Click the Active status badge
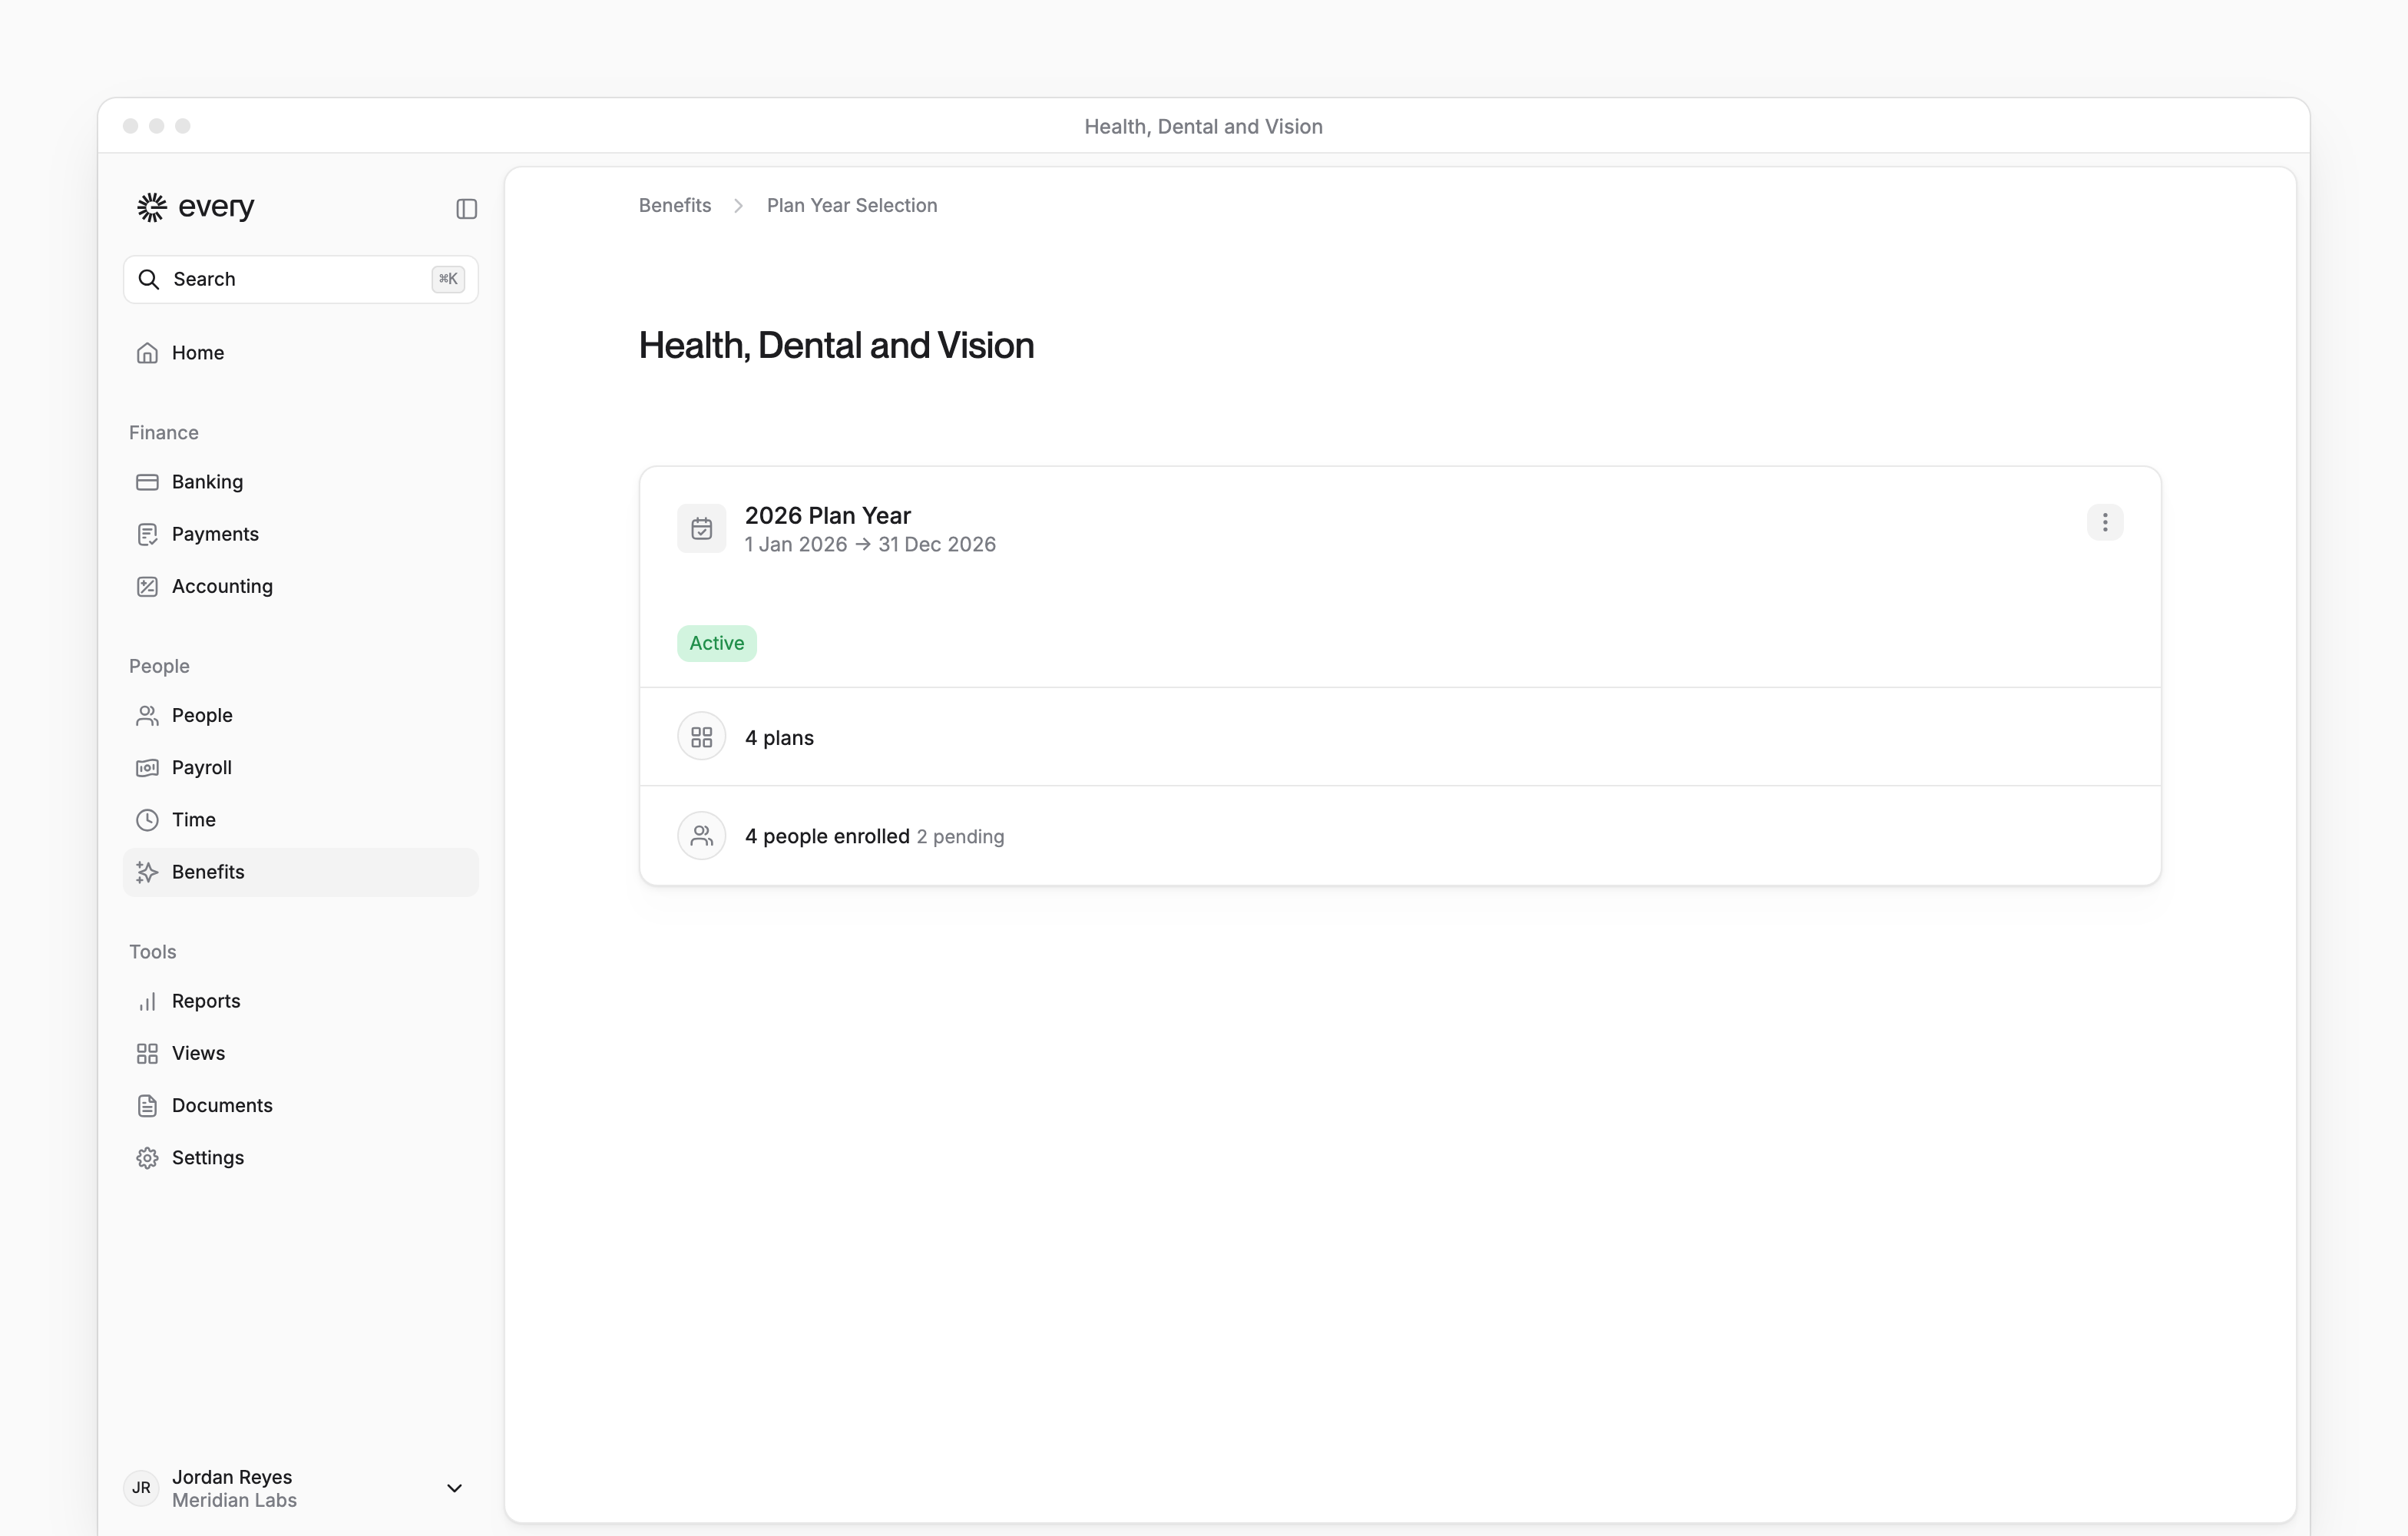 click(717, 643)
